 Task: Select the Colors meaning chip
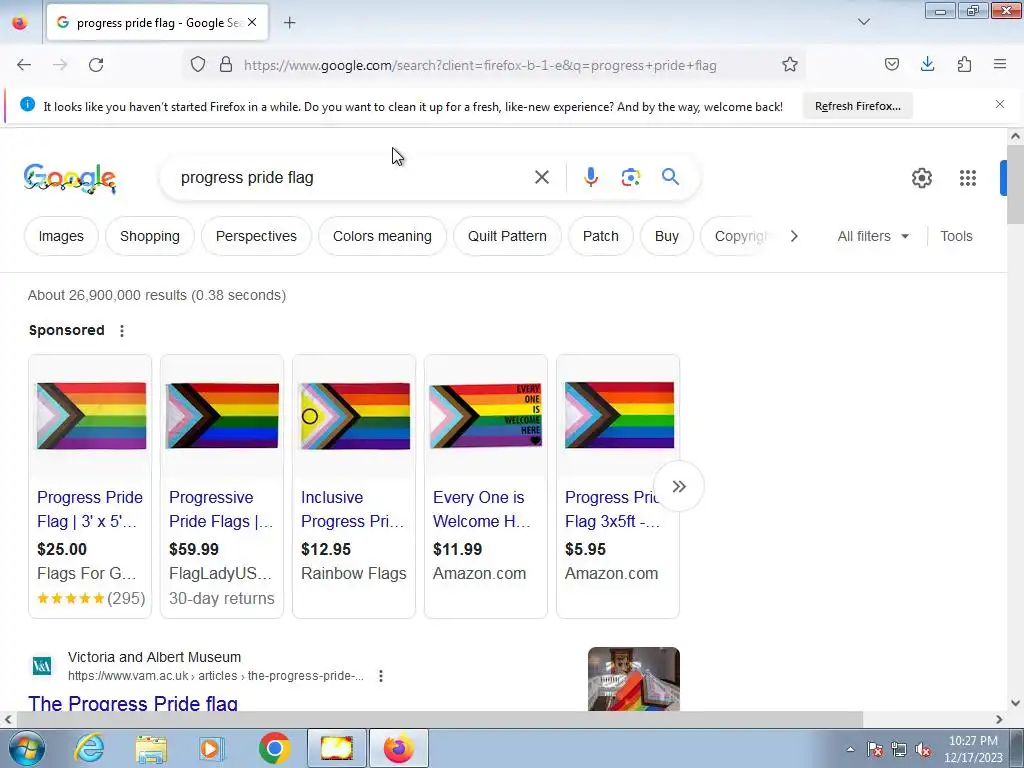tap(382, 236)
